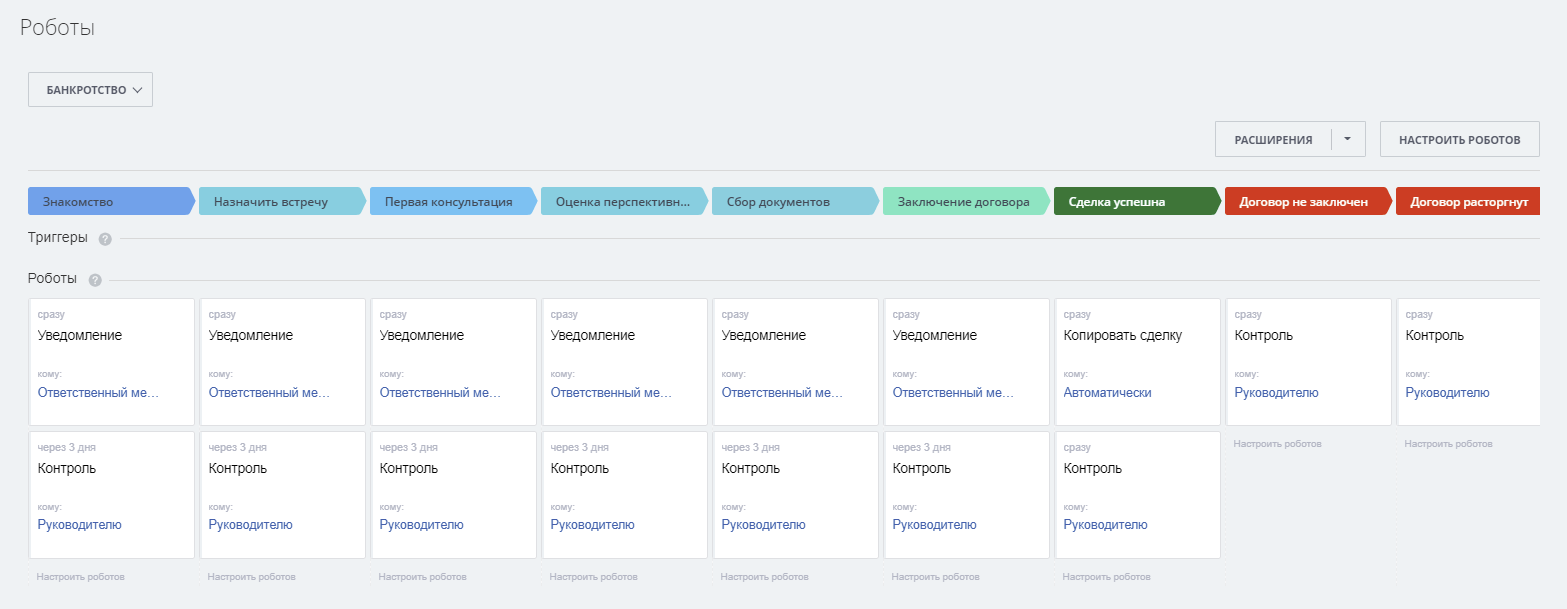Switch to the Первая консультация stage
This screenshot has width=1567, height=609.
tap(450, 202)
